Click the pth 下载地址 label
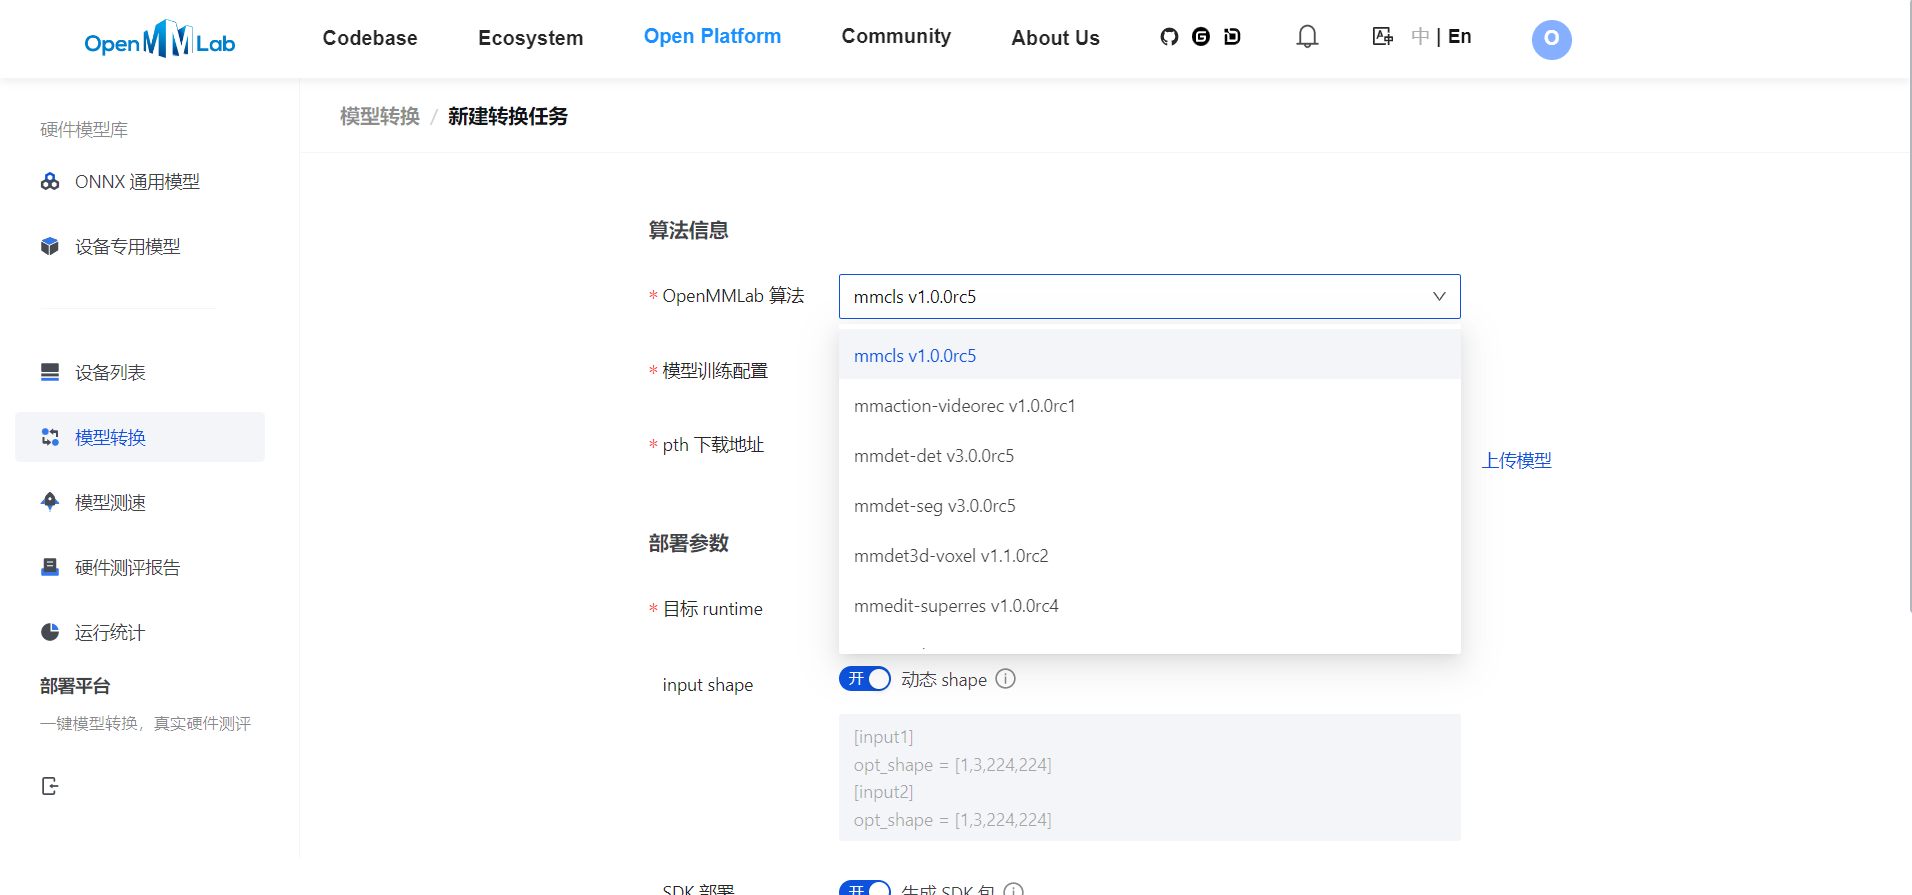The width and height of the screenshot is (1912, 895). pos(713,445)
